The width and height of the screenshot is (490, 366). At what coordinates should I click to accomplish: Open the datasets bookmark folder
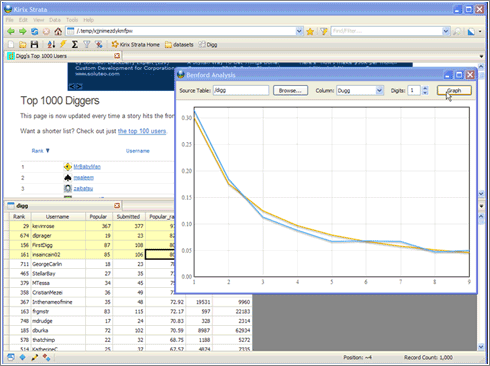(x=179, y=44)
